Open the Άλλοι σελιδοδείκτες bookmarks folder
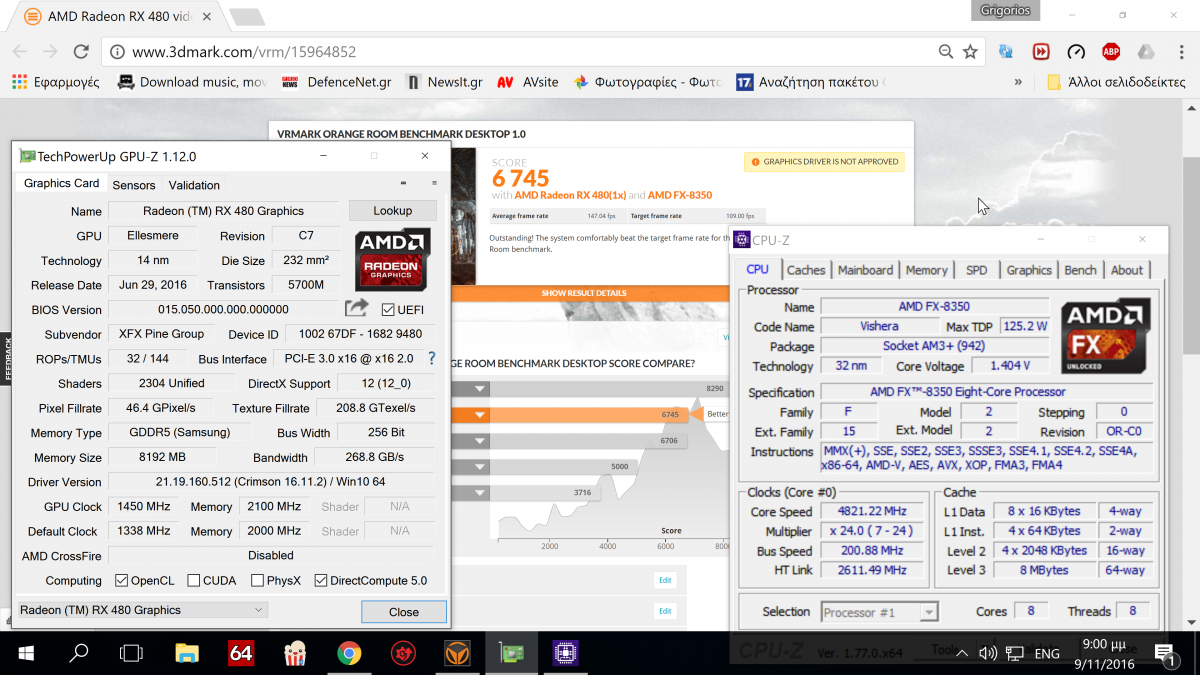This screenshot has width=1200, height=675. pyautogui.click(x=1116, y=82)
